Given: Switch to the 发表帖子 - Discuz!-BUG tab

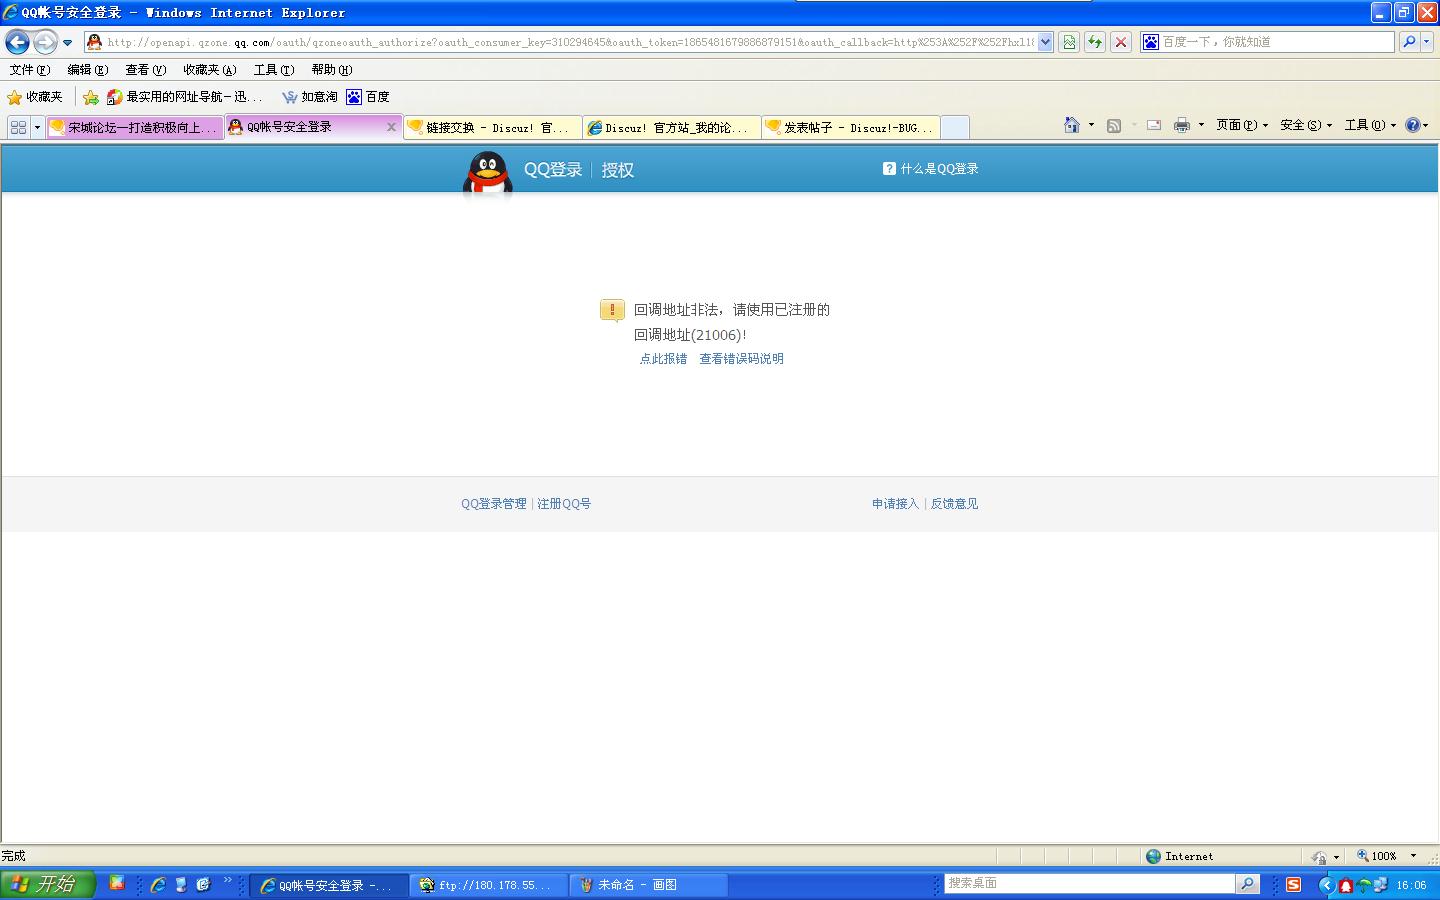Looking at the screenshot, I should click(851, 127).
